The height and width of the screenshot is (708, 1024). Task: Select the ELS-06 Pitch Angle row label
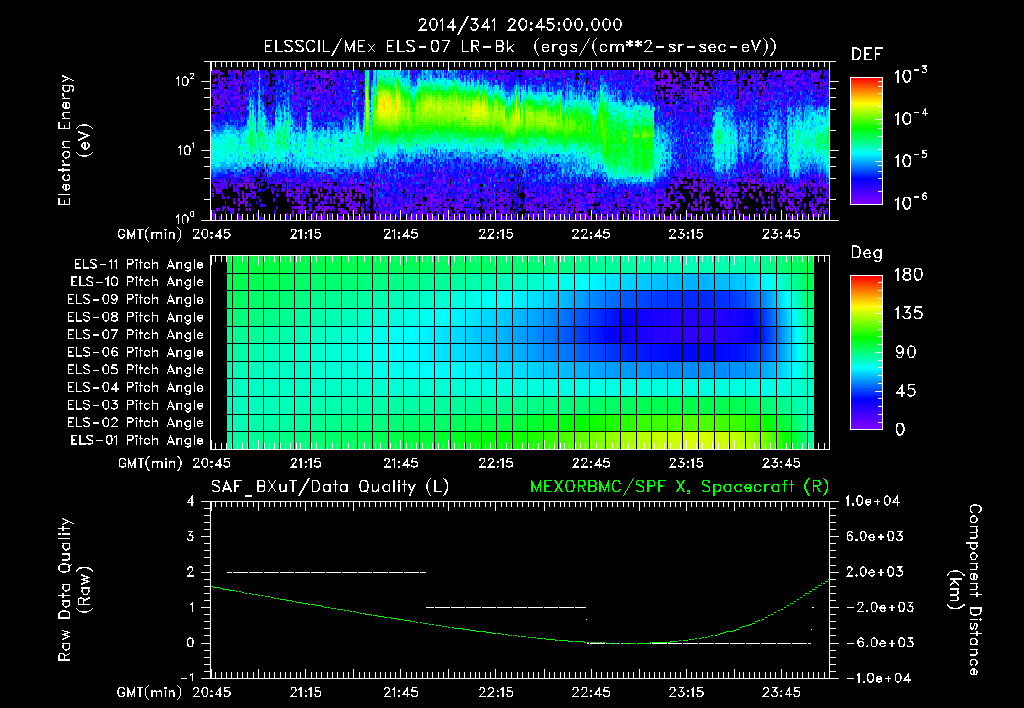[x=136, y=353]
